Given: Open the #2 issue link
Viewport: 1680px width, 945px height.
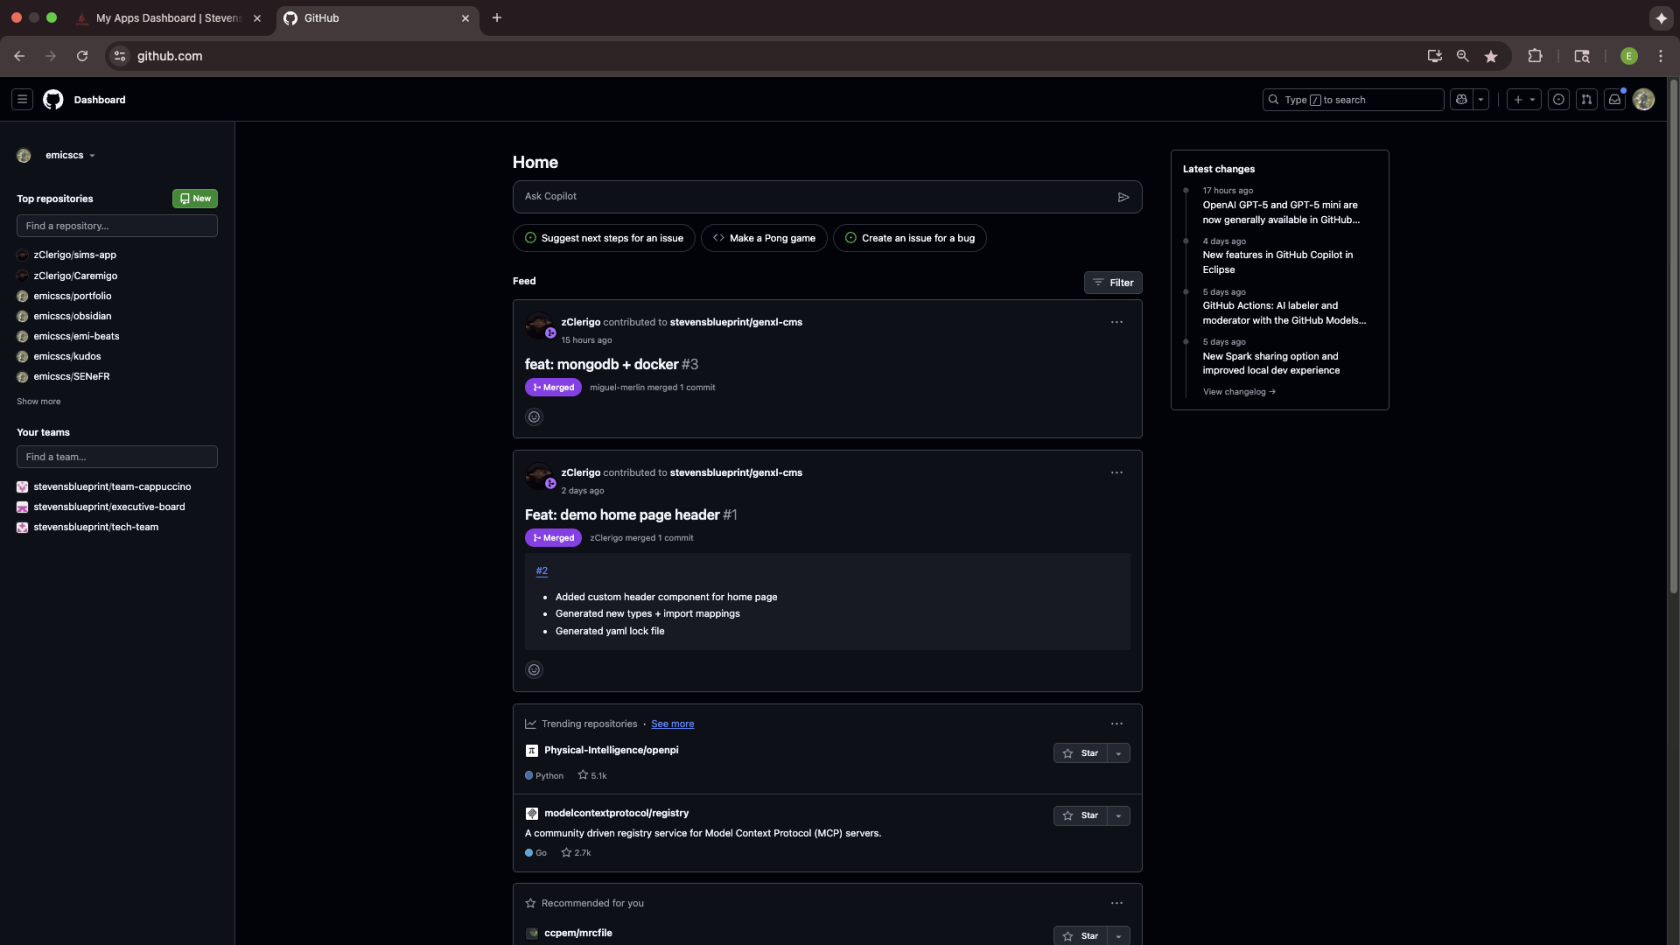Looking at the screenshot, I should (x=542, y=571).
